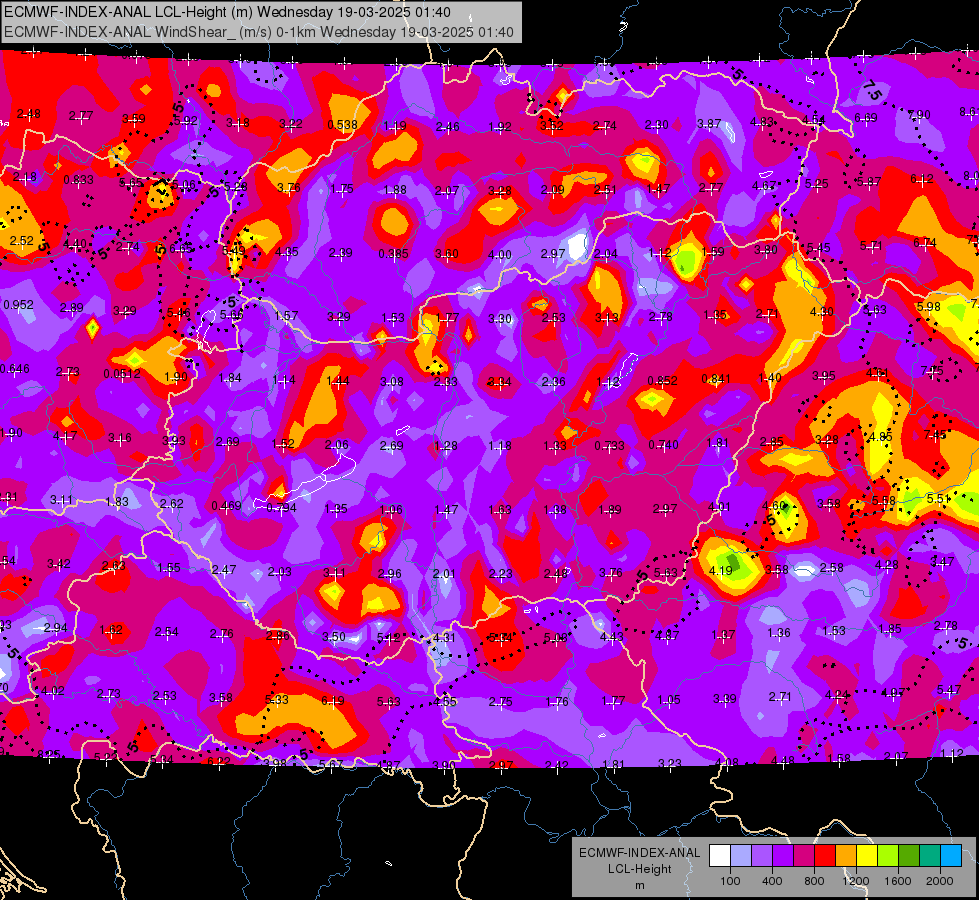Click the wind shear value 5.92

click(x=185, y=121)
